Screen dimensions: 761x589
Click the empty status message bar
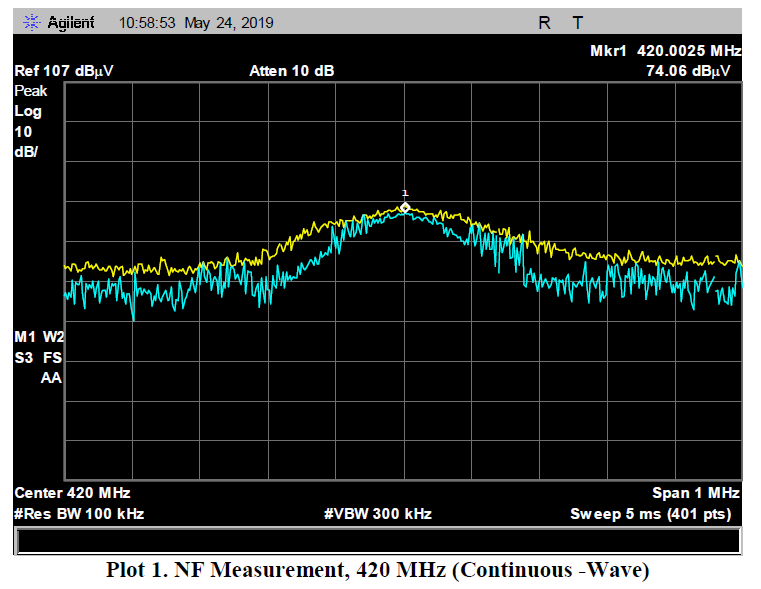[378, 540]
